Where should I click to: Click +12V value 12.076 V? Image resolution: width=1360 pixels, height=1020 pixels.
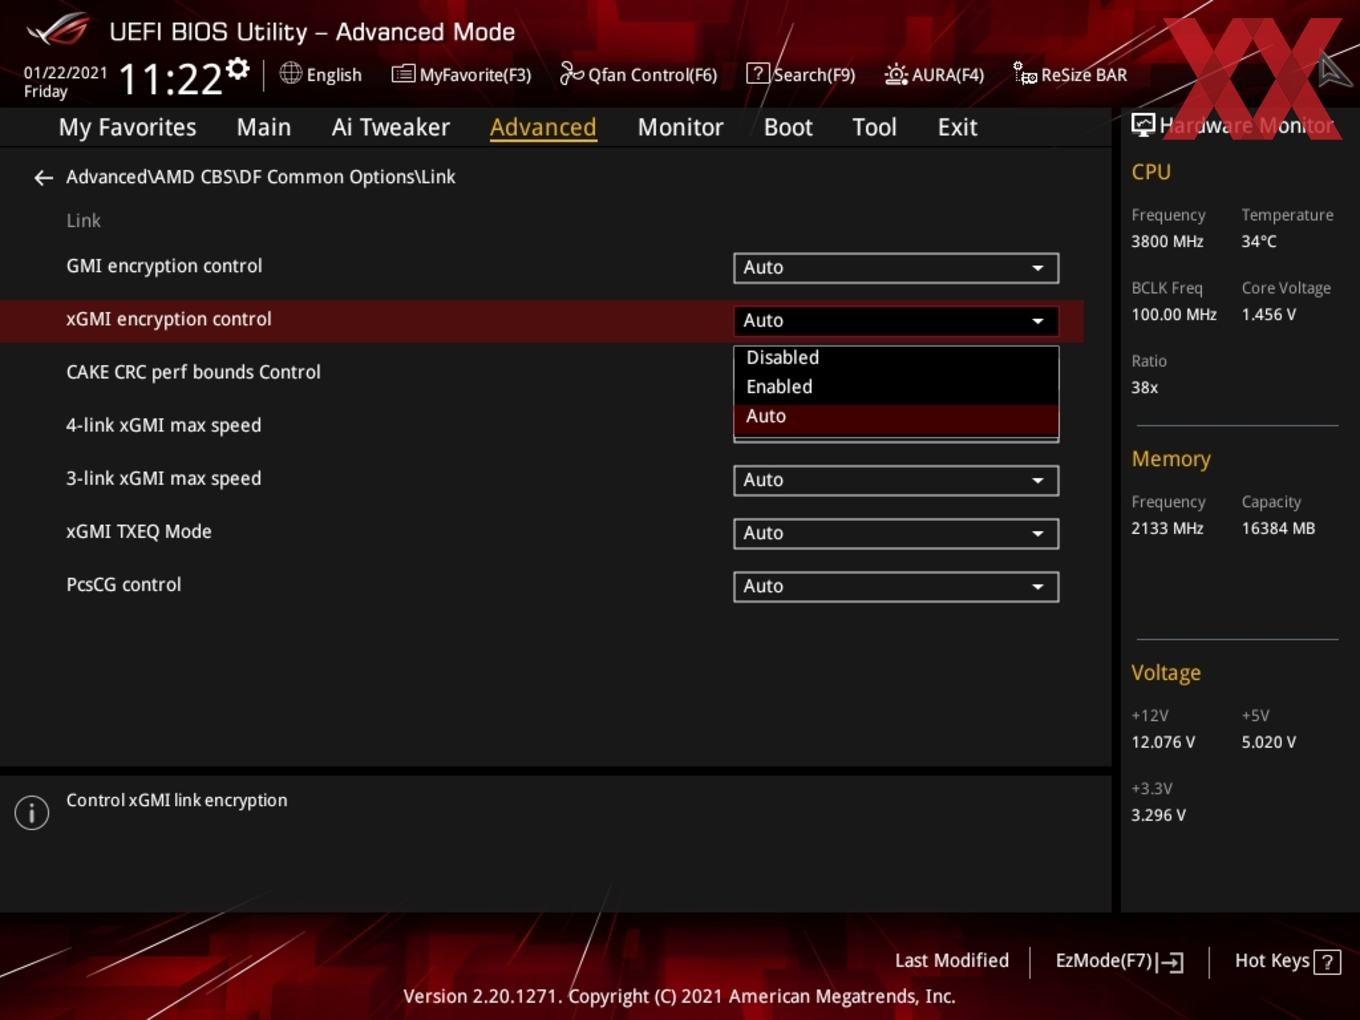tap(1163, 742)
